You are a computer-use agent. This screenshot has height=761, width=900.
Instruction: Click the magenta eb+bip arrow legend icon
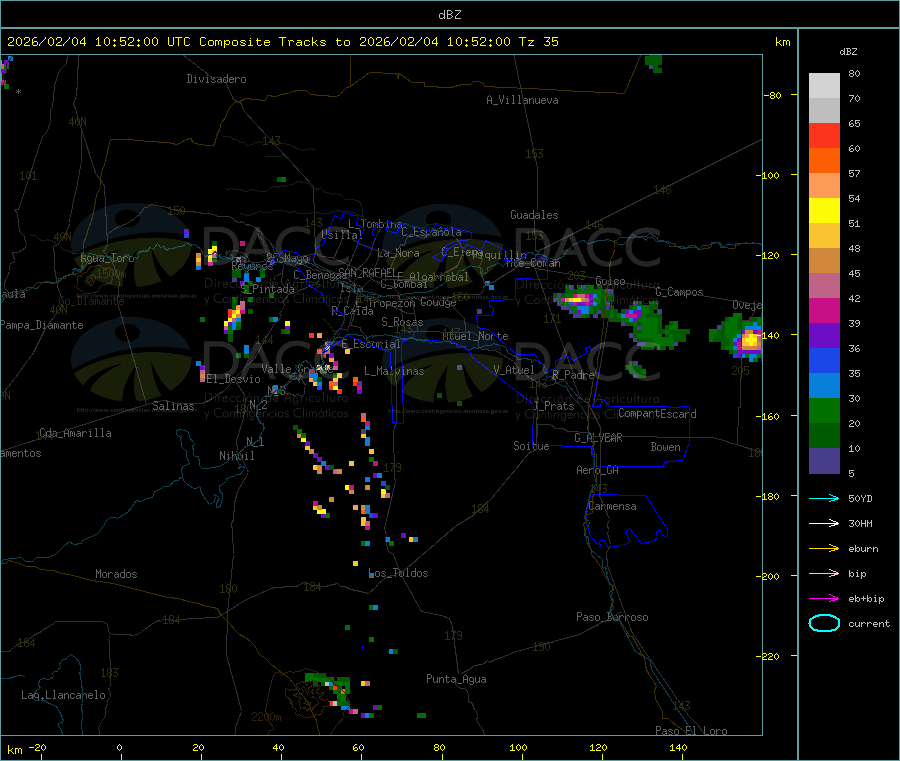coord(824,598)
